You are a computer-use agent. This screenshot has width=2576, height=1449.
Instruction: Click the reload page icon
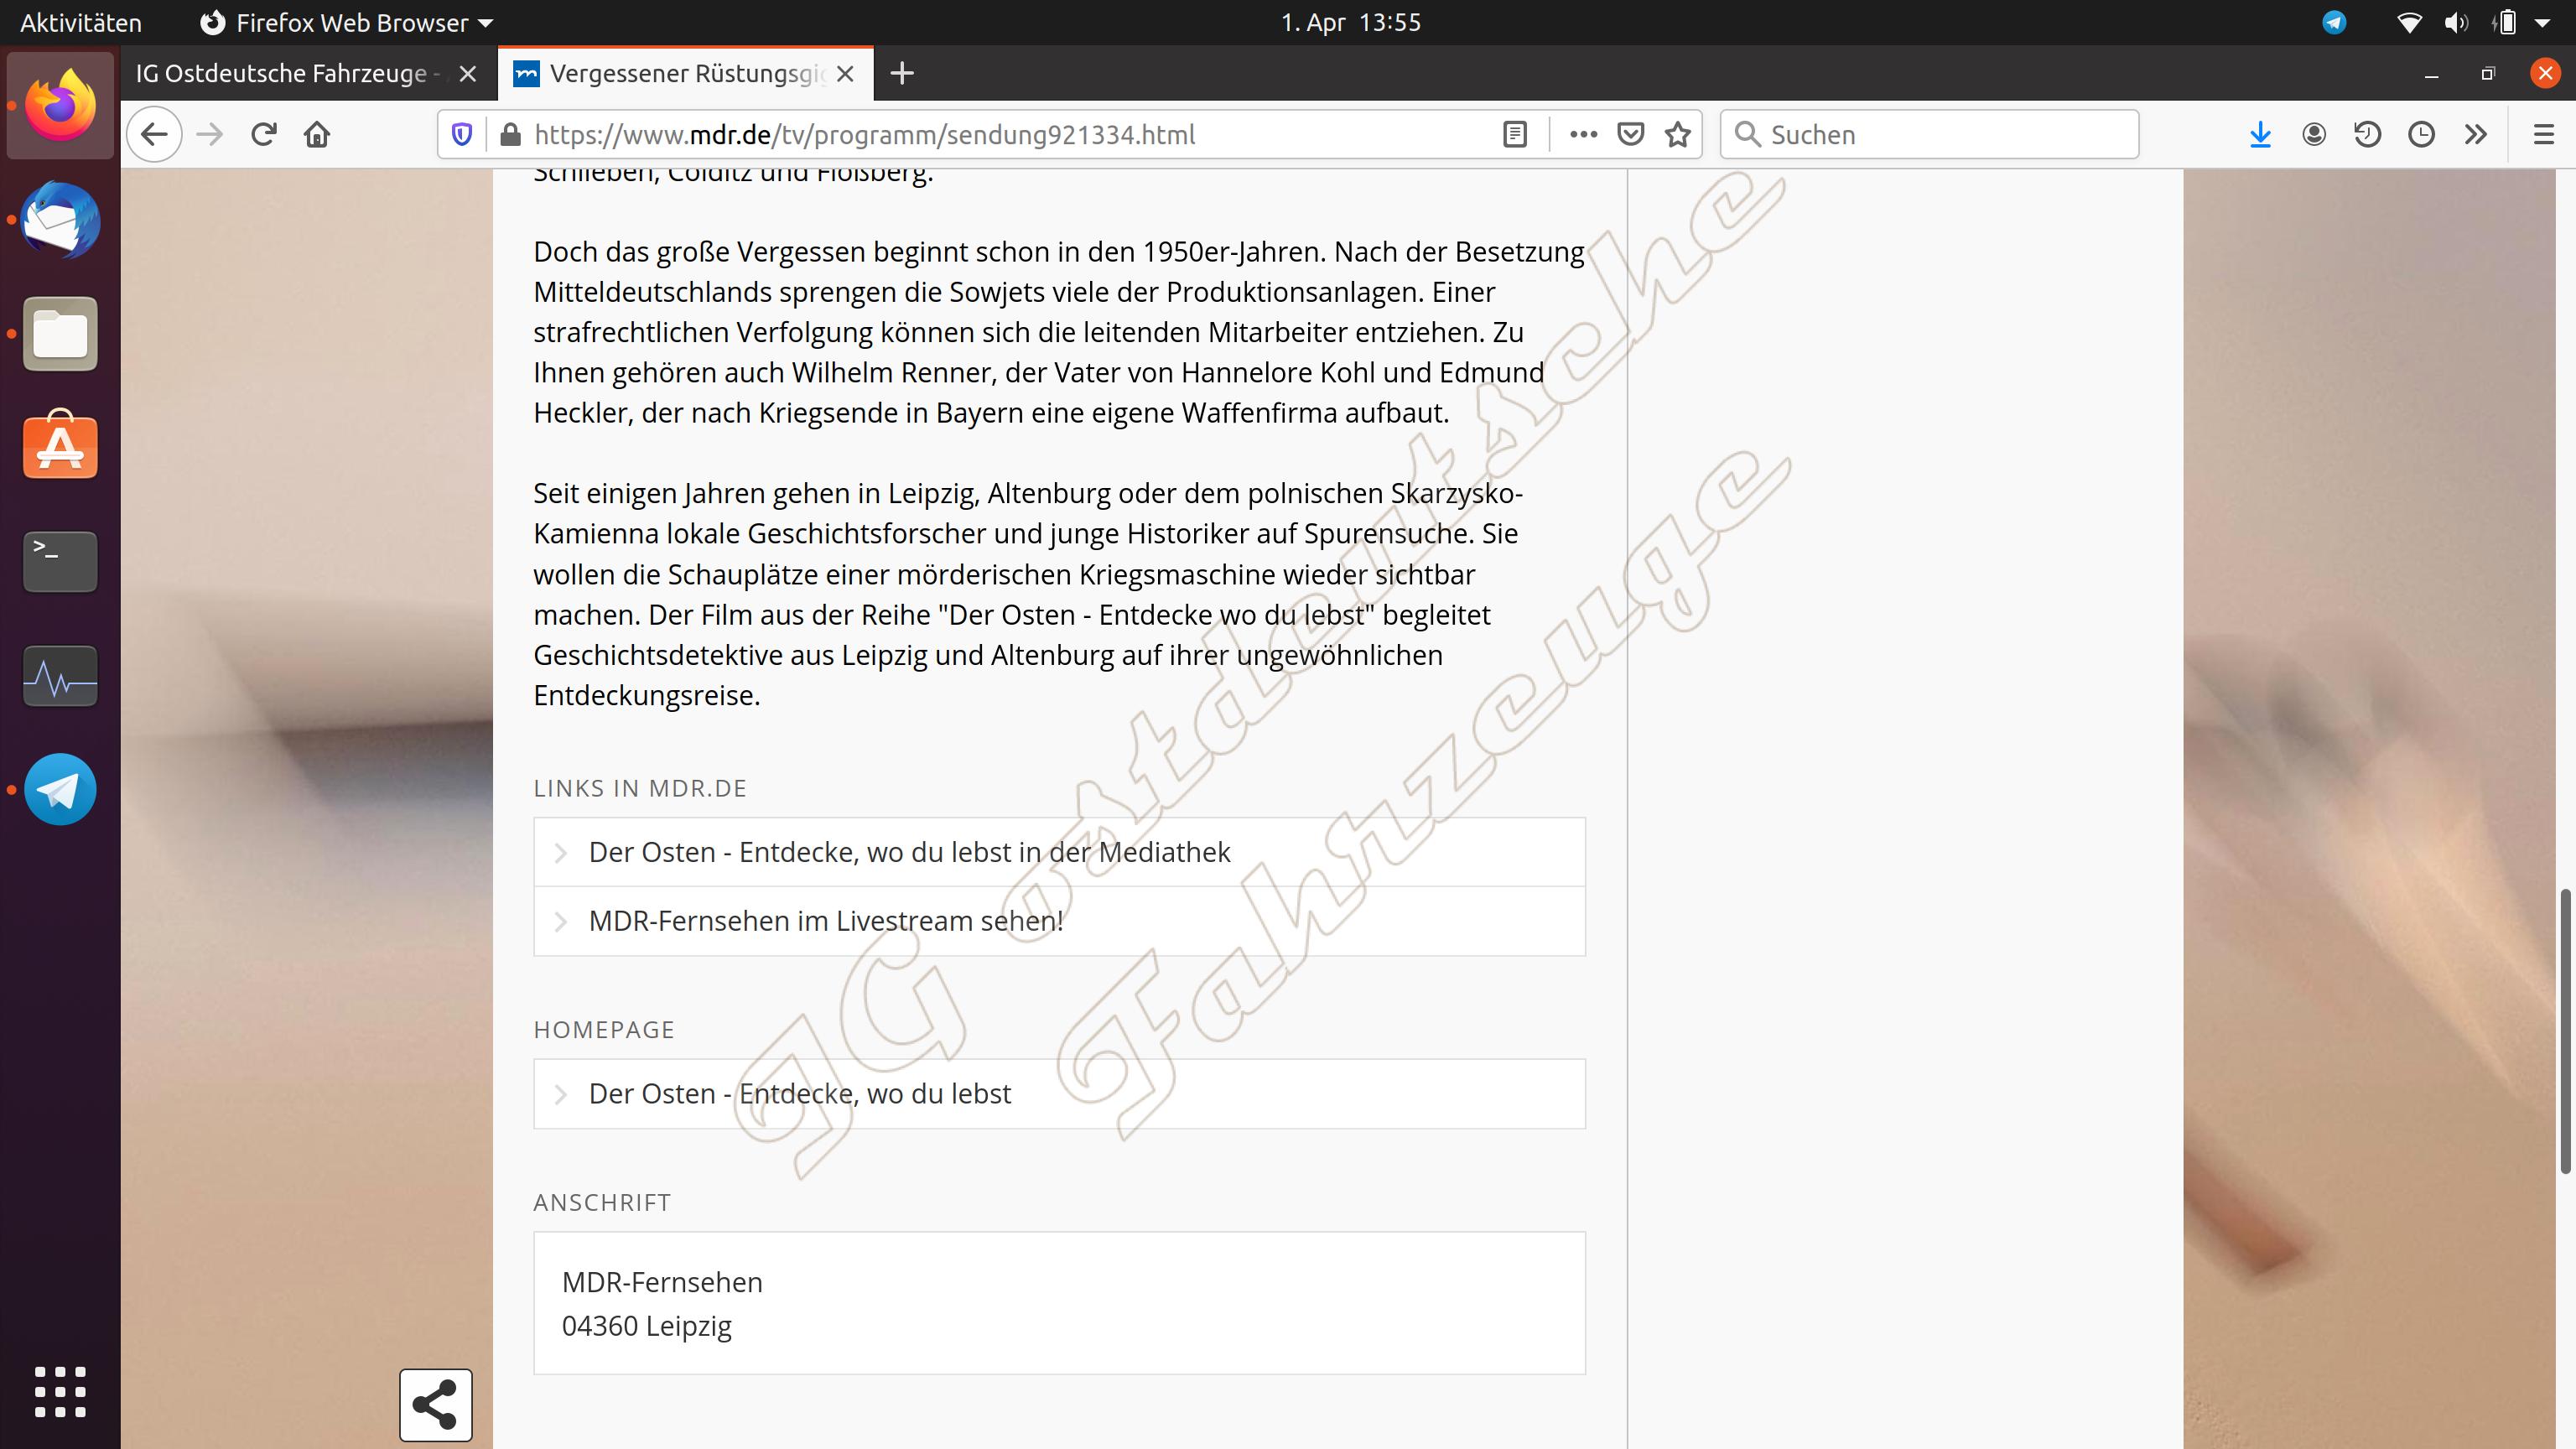(x=263, y=134)
